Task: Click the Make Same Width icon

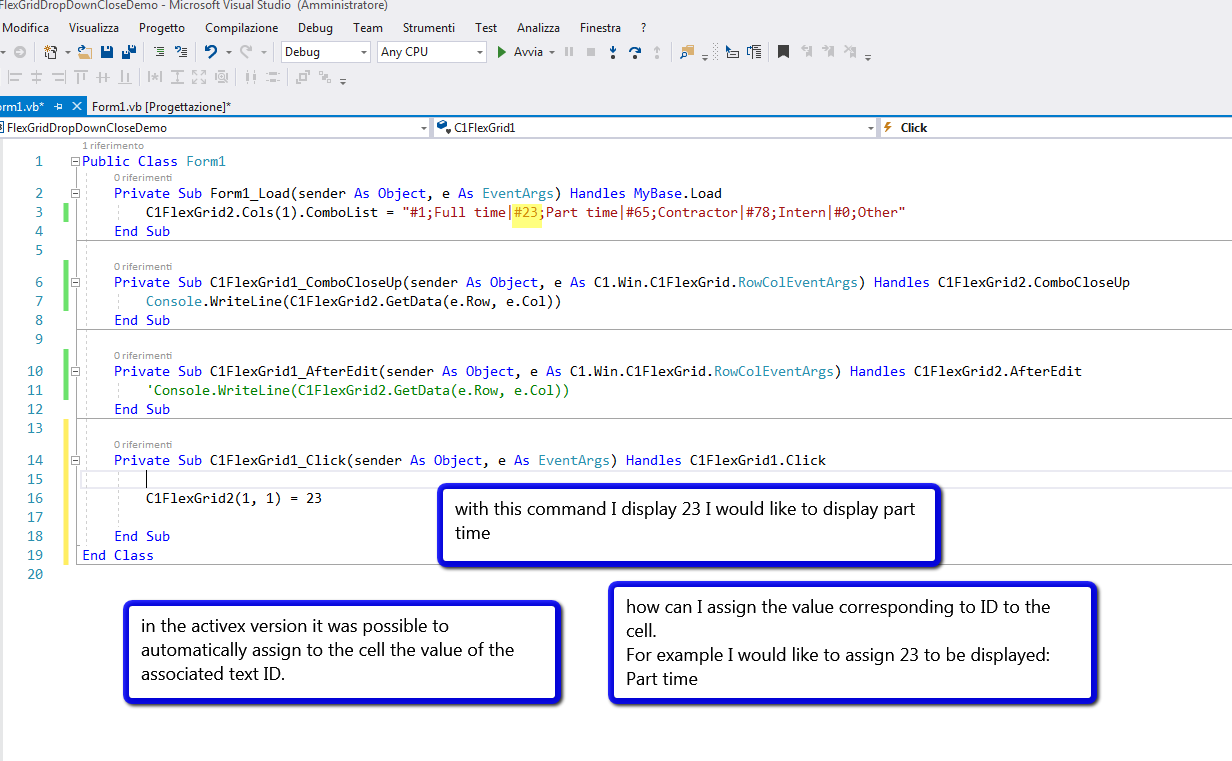Action: click(x=155, y=77)
